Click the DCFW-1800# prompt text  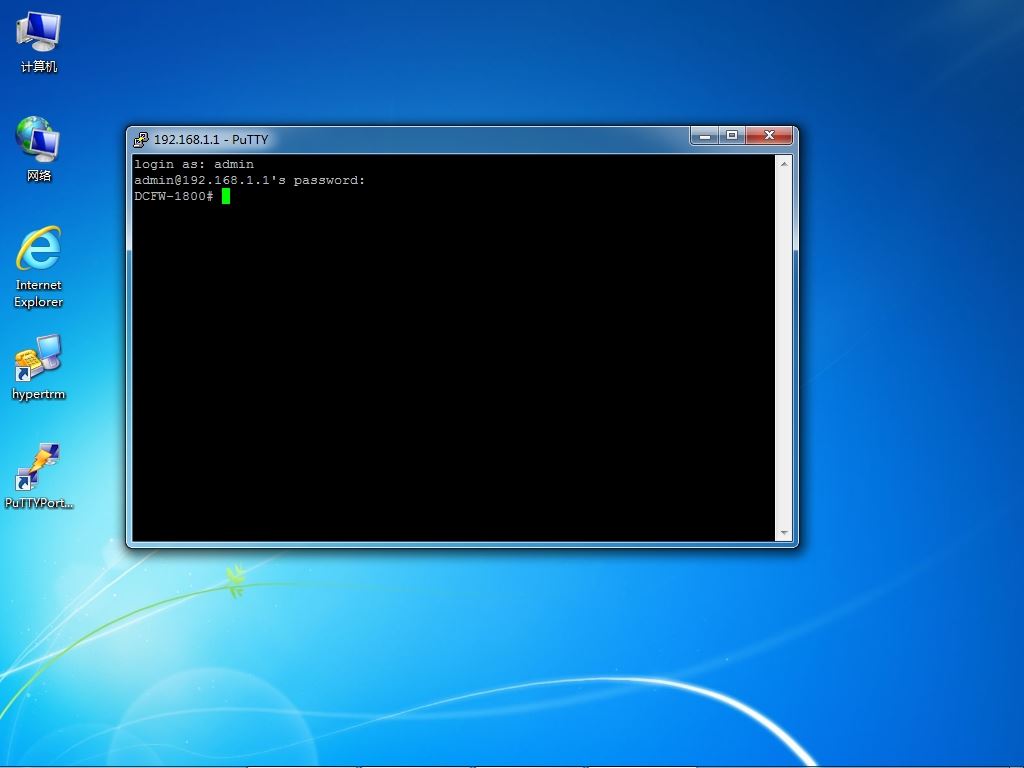174,196
